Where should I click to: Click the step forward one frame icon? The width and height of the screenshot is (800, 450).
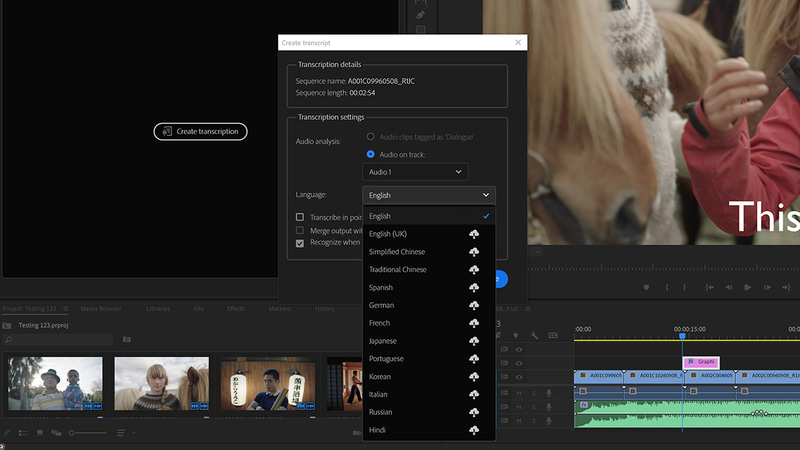tap(766, 288)
